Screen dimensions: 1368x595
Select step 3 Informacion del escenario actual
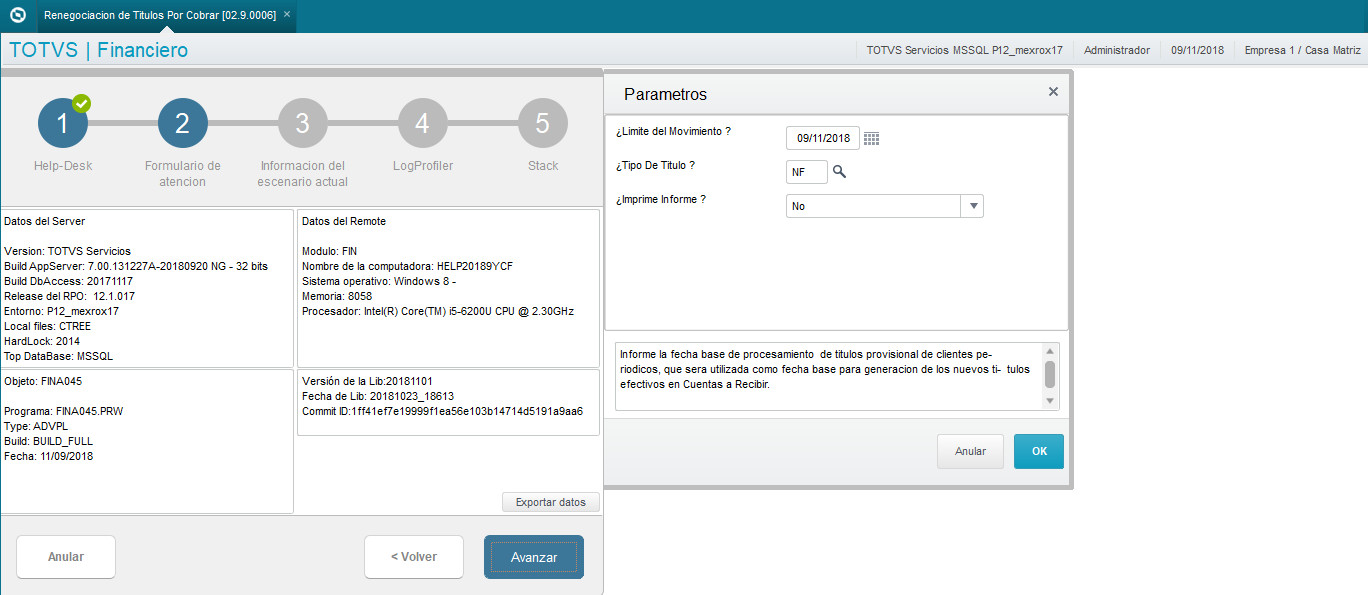point(303,123)
